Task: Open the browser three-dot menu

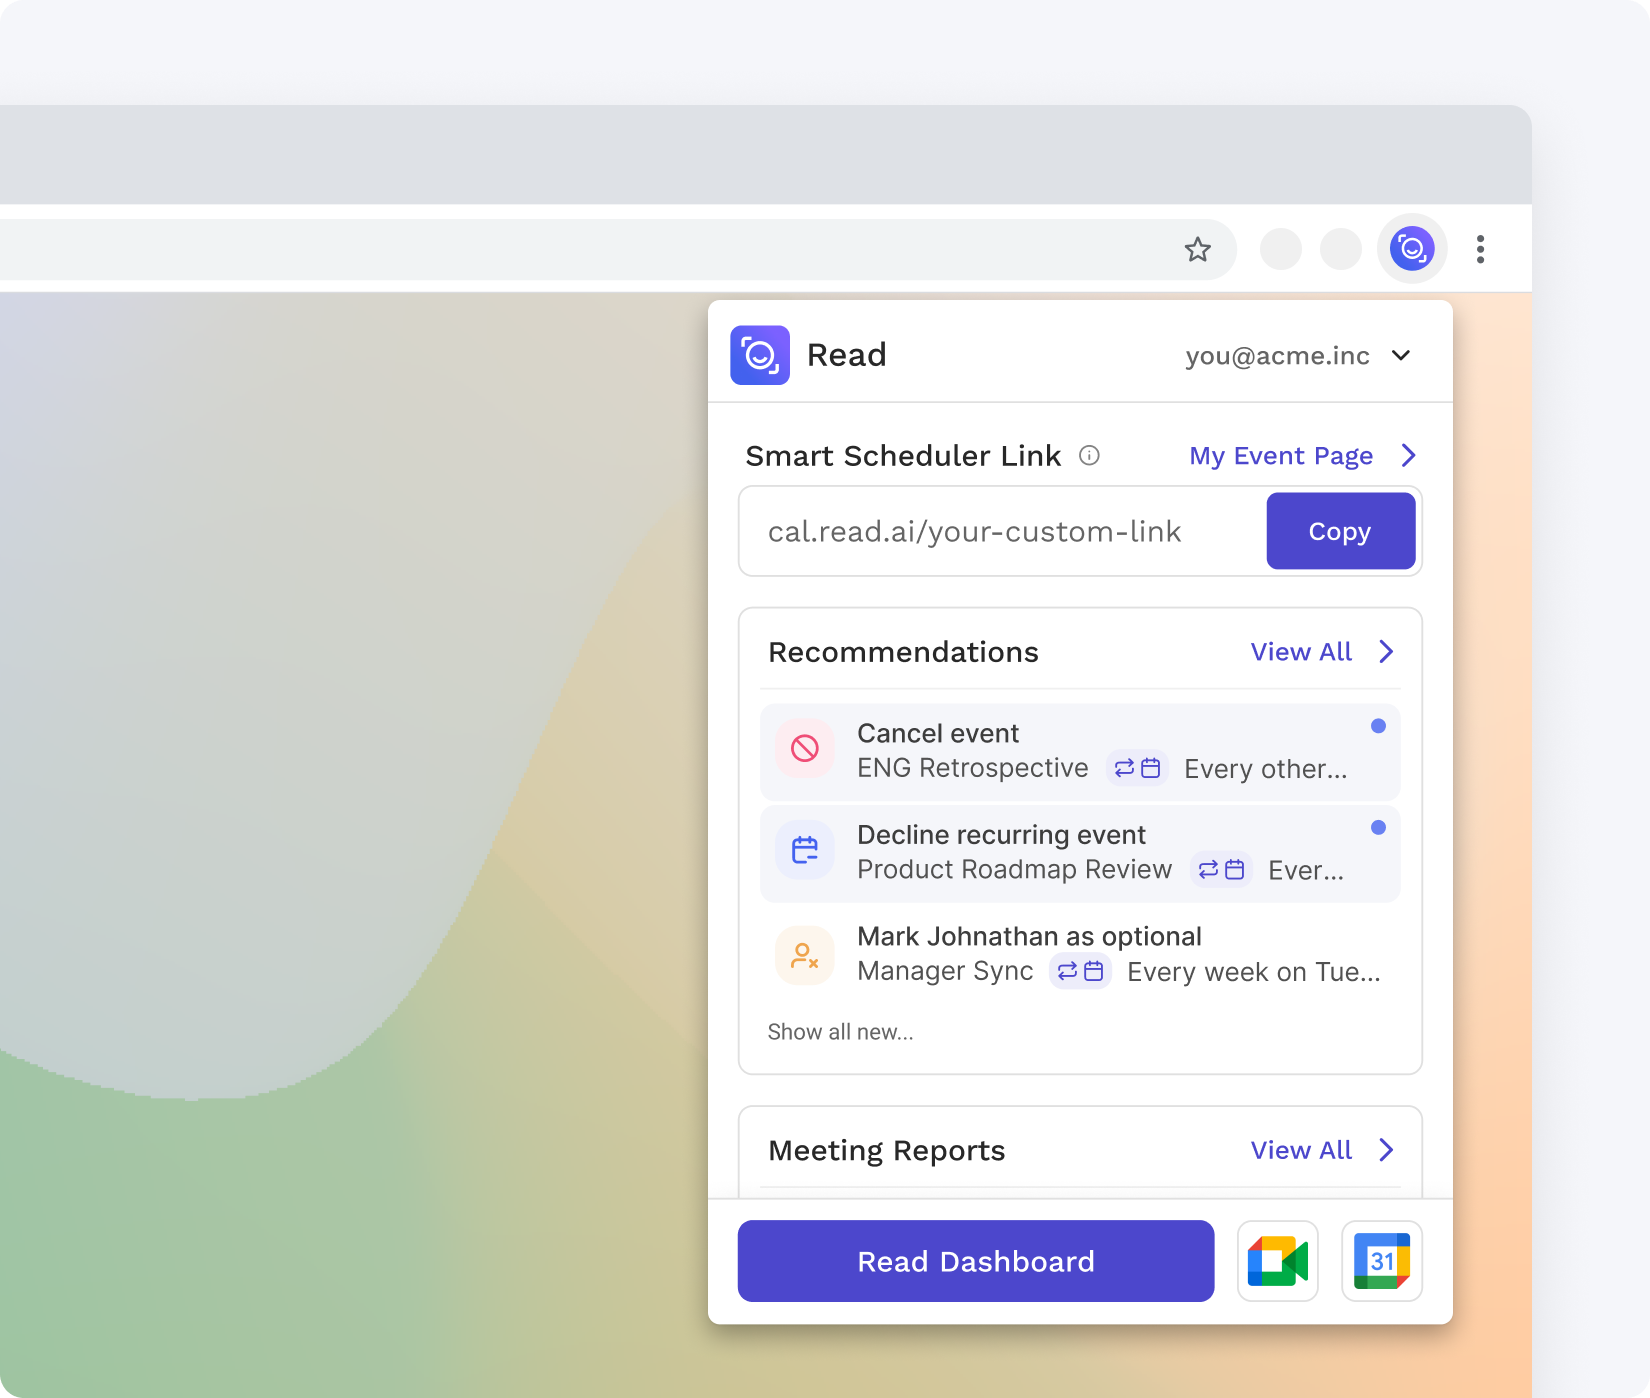Action: click(1480, 249)
